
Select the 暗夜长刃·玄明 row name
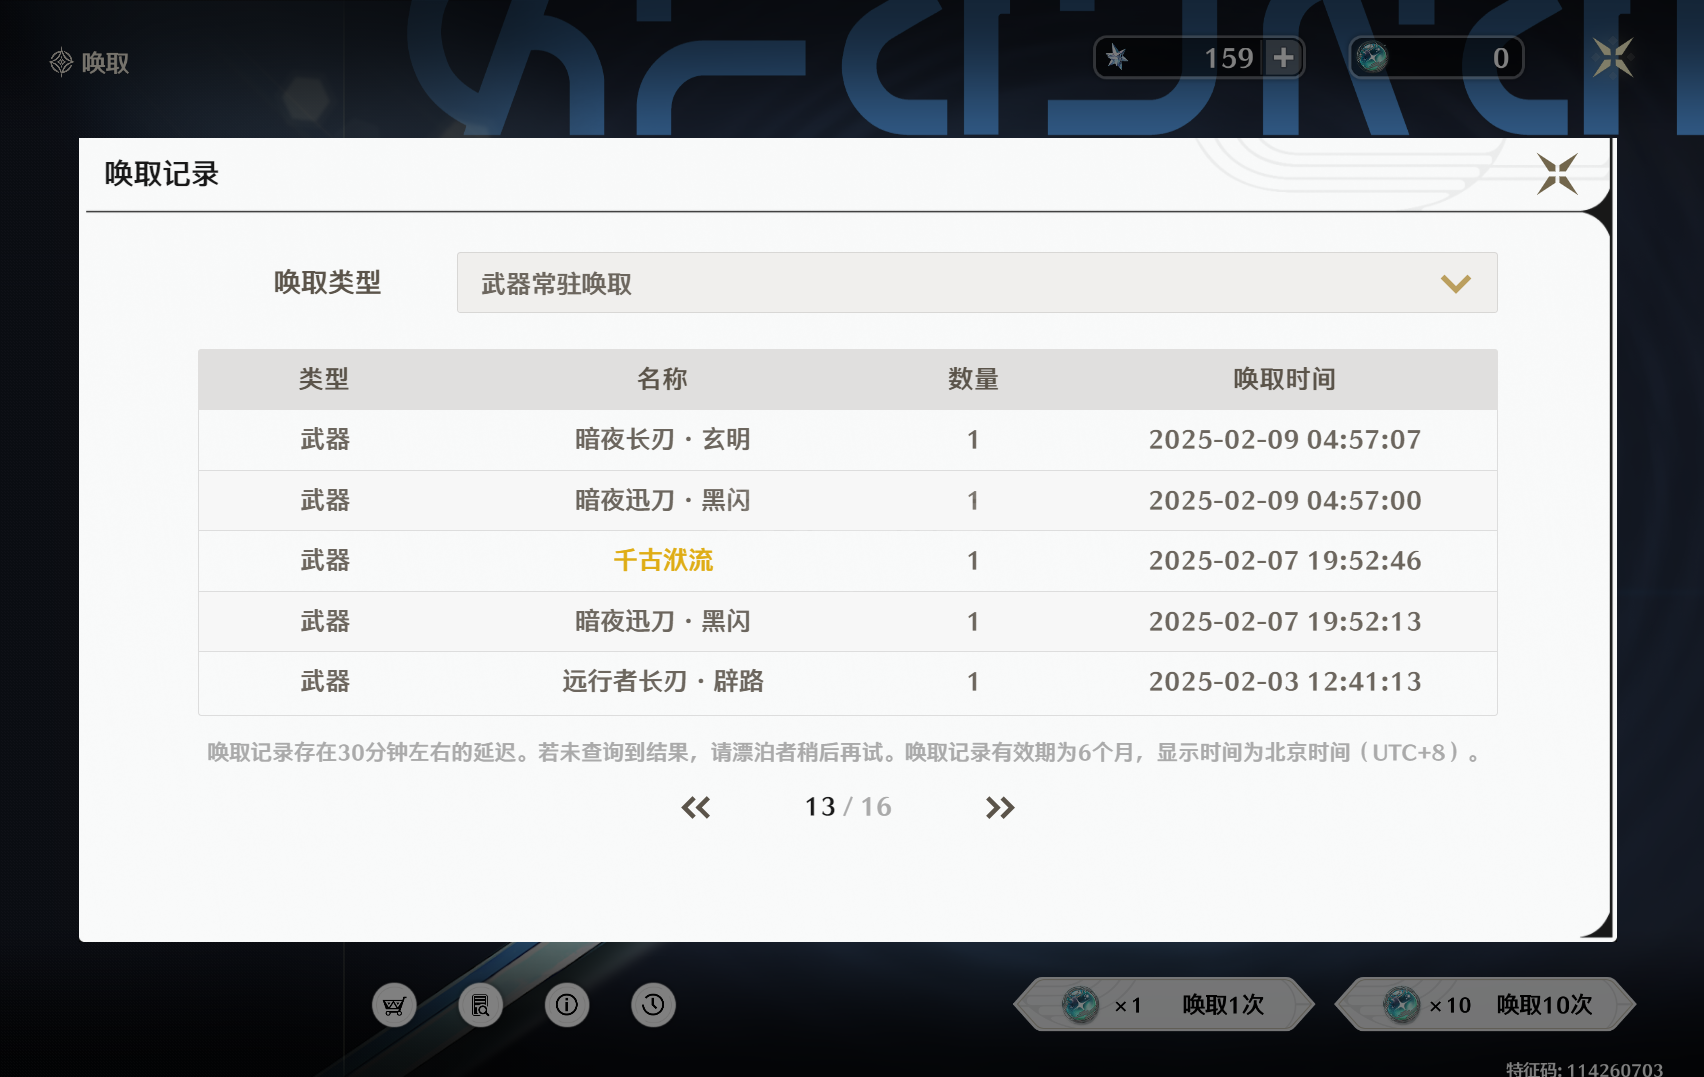[663, 440]
